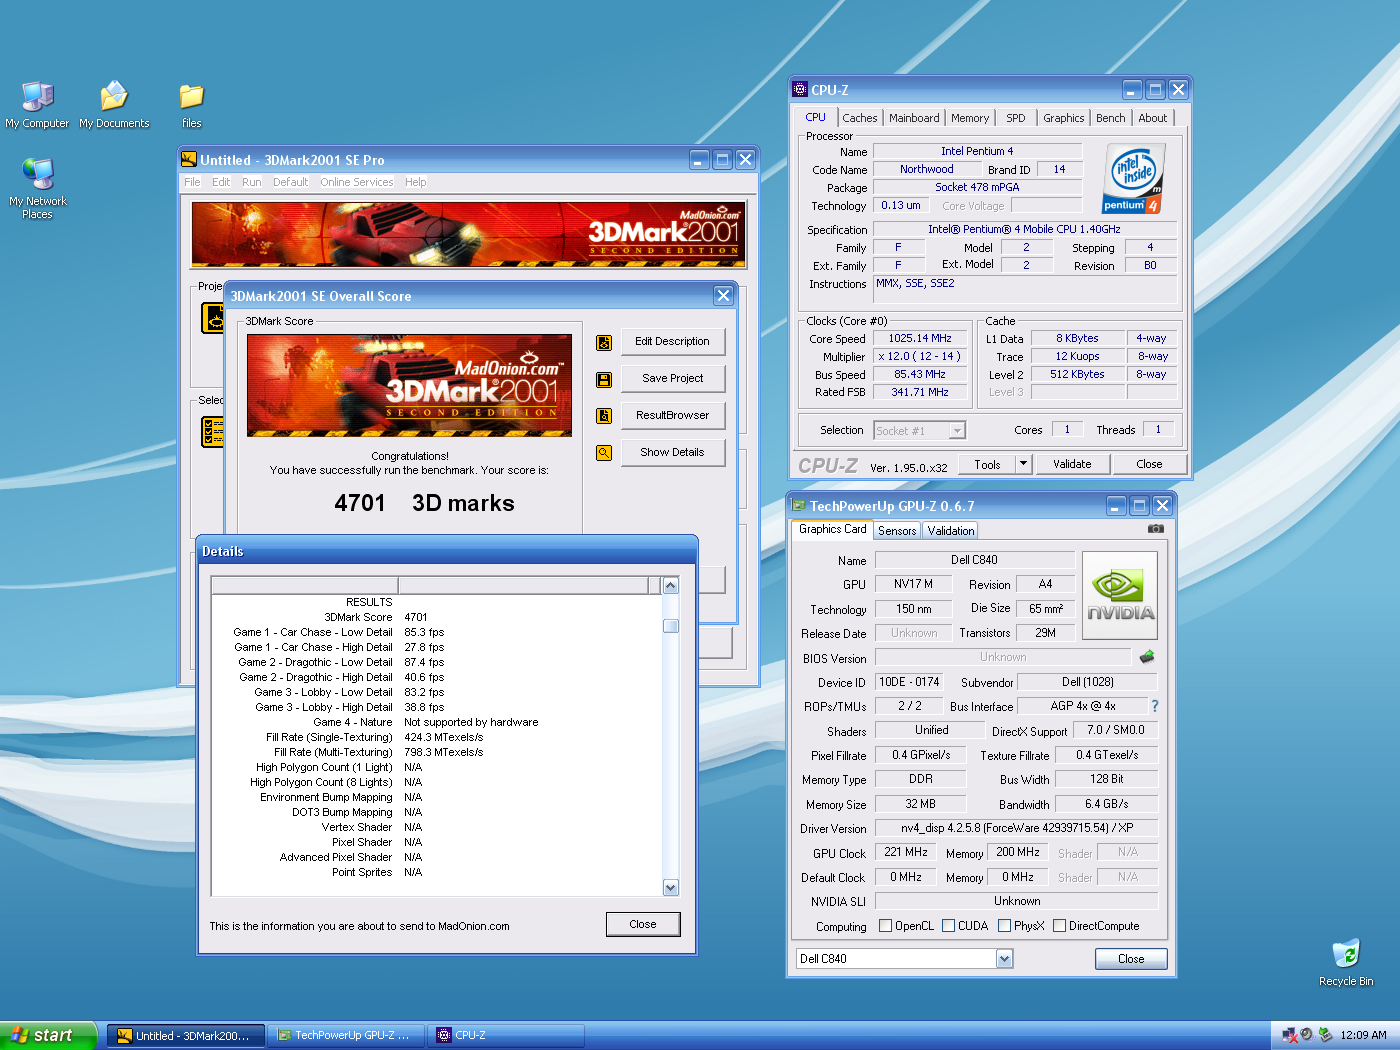The image size is (1400, 1050).
Task: Click the GPU-Z title bar icon
Action: coord(798,506)
